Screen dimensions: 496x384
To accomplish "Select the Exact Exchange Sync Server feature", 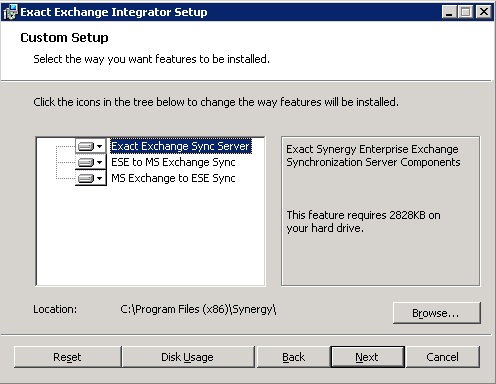I will point(180,146).
